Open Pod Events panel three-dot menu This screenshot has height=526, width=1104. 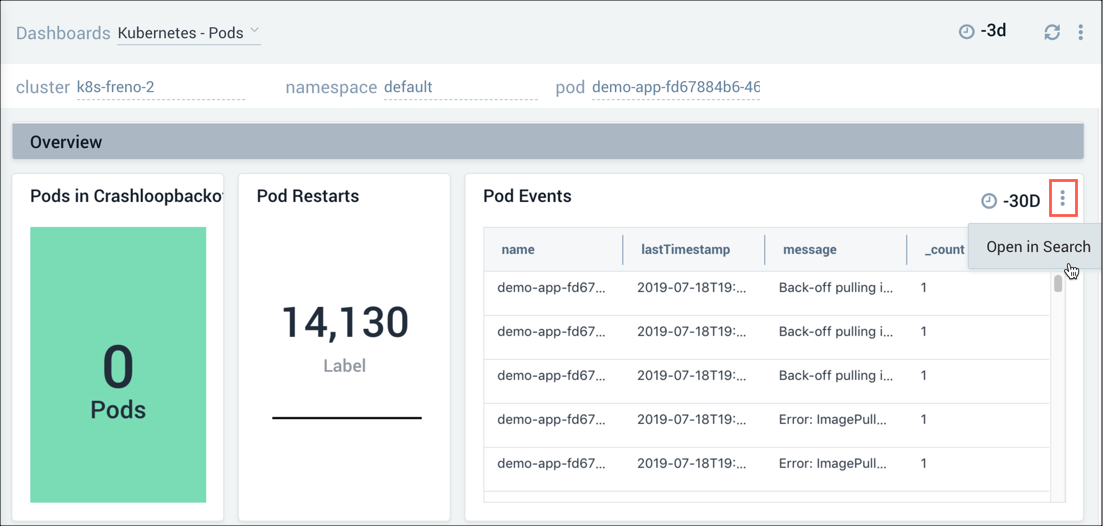pyautogui.click(x=1062, y=199)
